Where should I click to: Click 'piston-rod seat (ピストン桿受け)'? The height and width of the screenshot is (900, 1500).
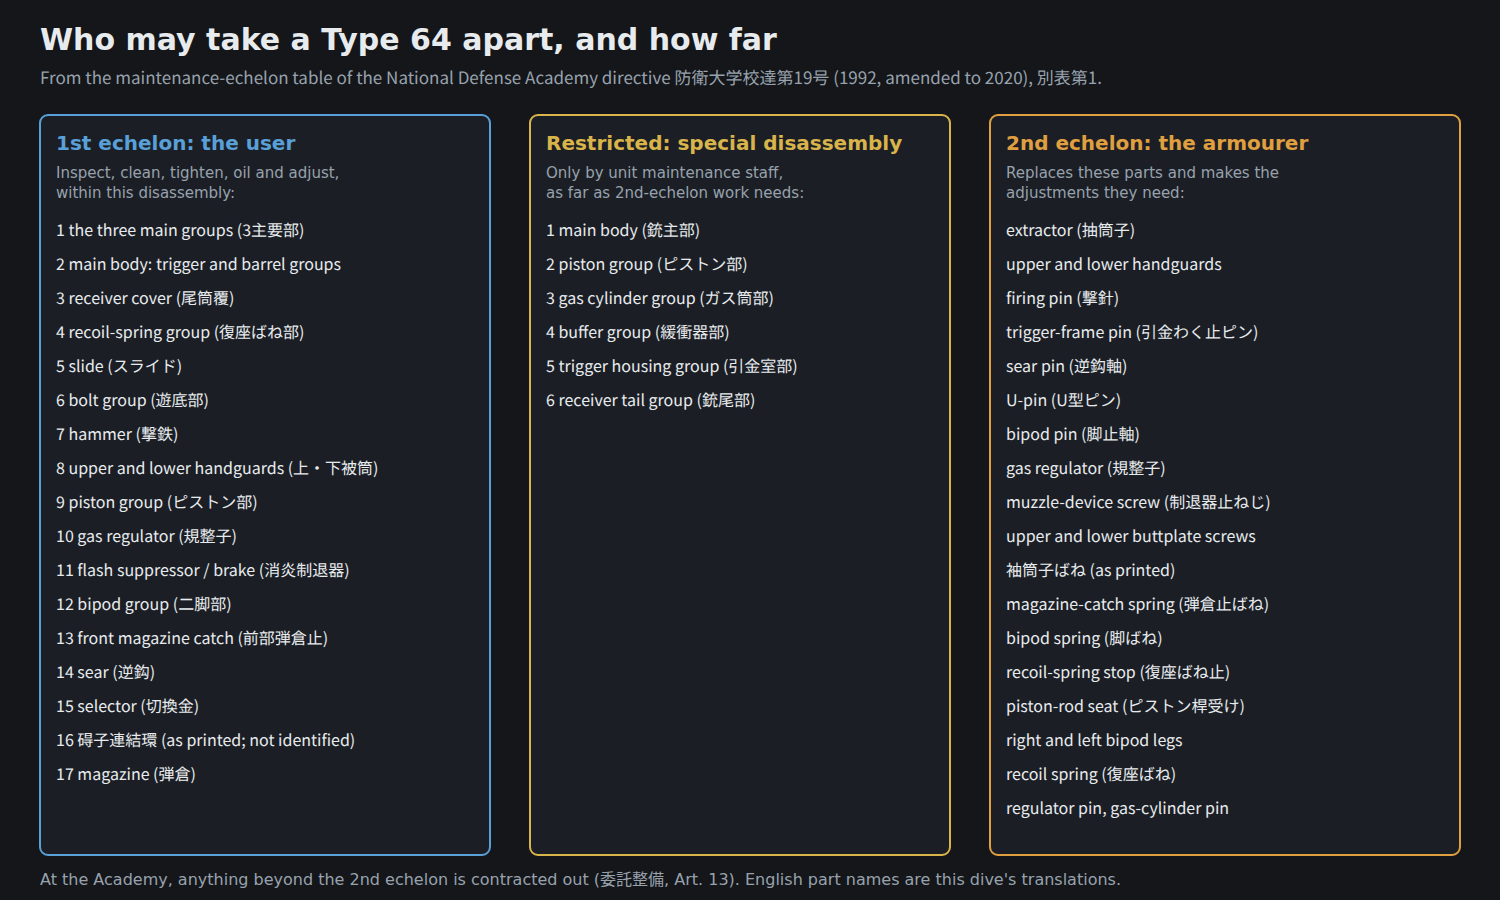1126,706
